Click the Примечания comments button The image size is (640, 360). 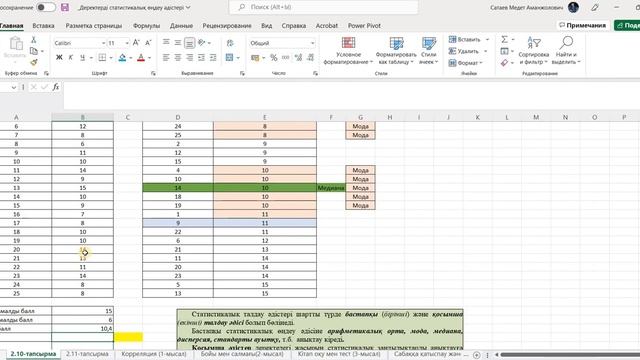(x=582, y=25)
